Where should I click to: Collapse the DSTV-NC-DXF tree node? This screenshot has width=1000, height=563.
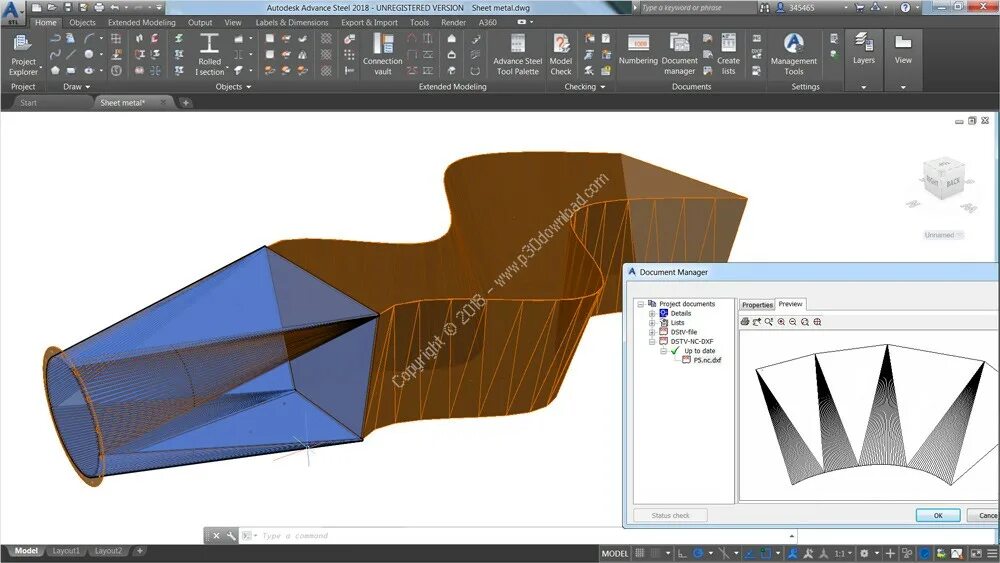point(652,342)
